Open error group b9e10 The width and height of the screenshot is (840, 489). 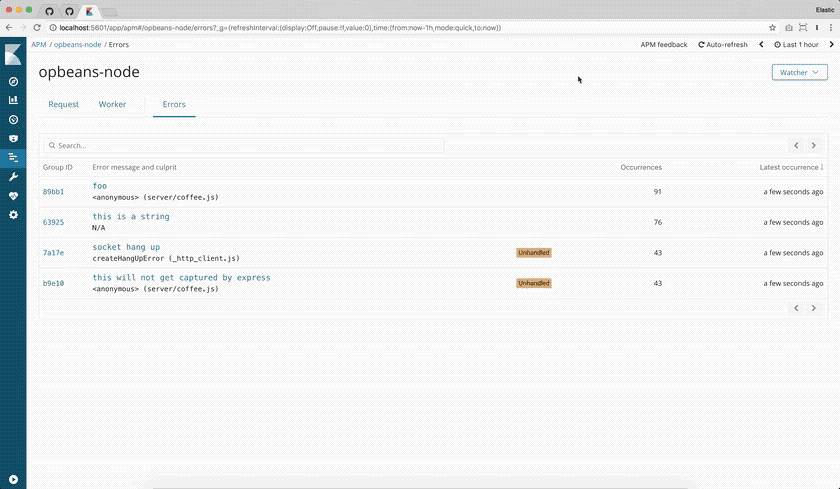[x=54, y=283]
